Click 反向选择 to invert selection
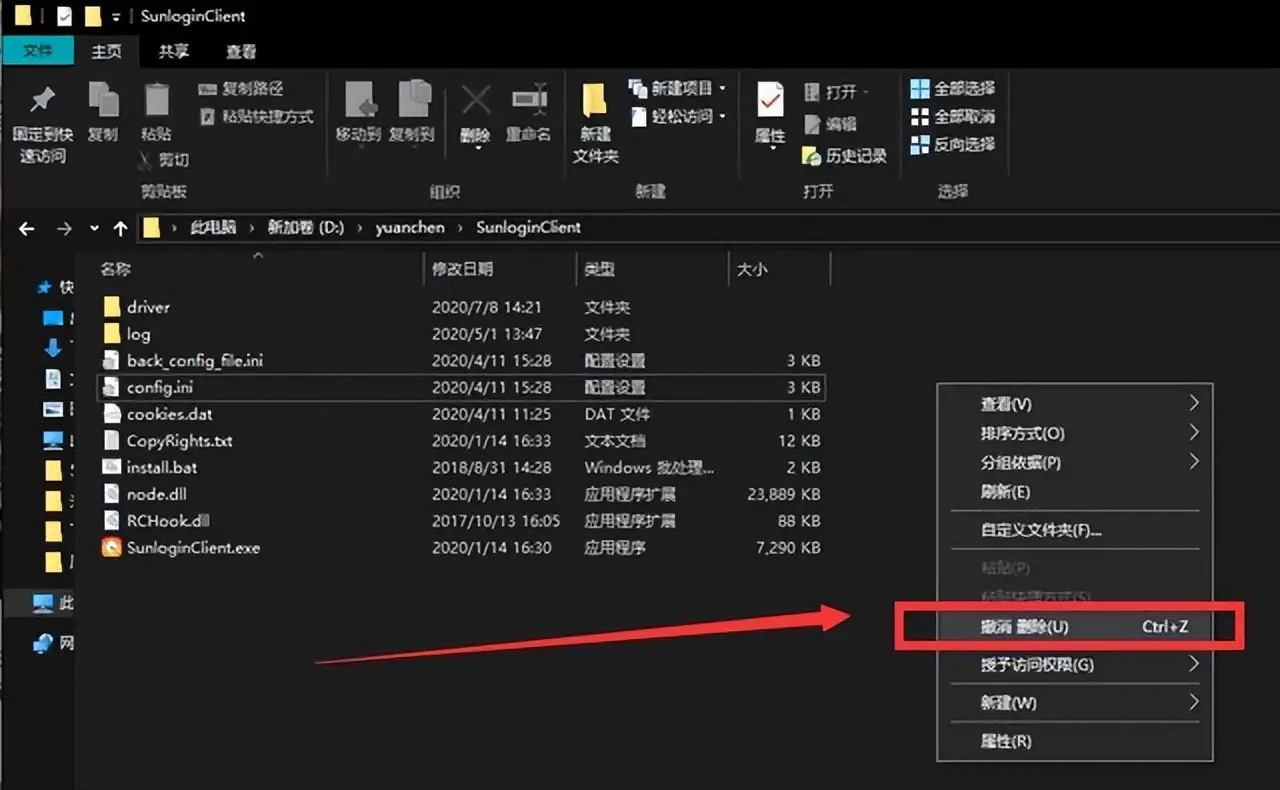This screenshot has height=790, width=1280. click(953, 143)
